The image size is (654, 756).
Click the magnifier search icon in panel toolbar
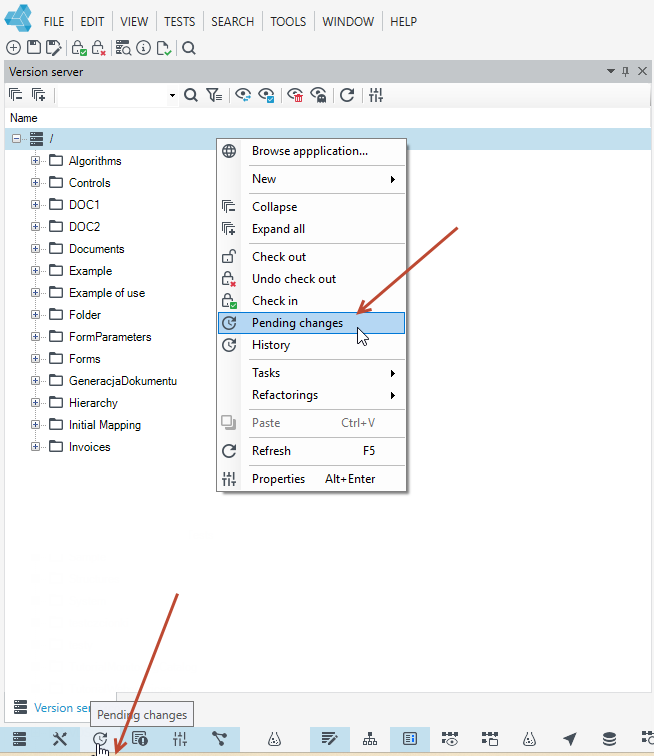pos(191,95)
